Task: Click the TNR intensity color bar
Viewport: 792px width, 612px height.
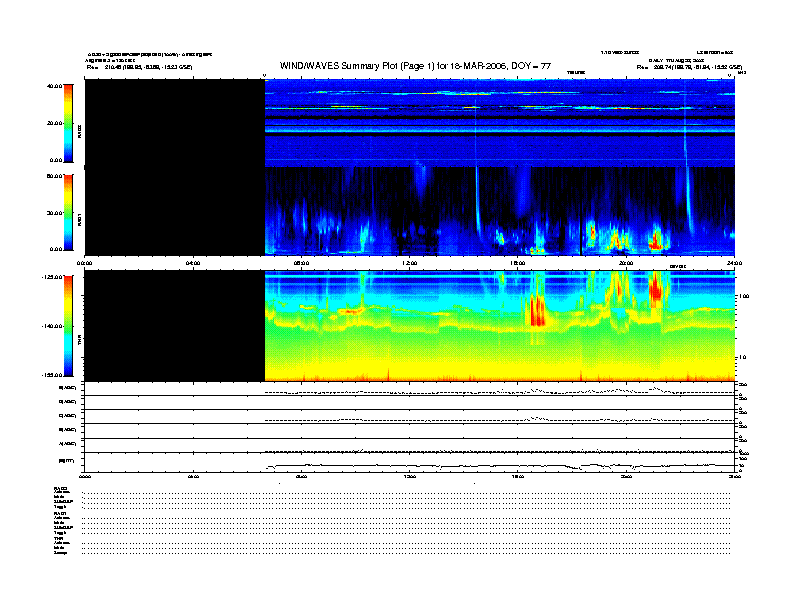Action: [68, 326]
